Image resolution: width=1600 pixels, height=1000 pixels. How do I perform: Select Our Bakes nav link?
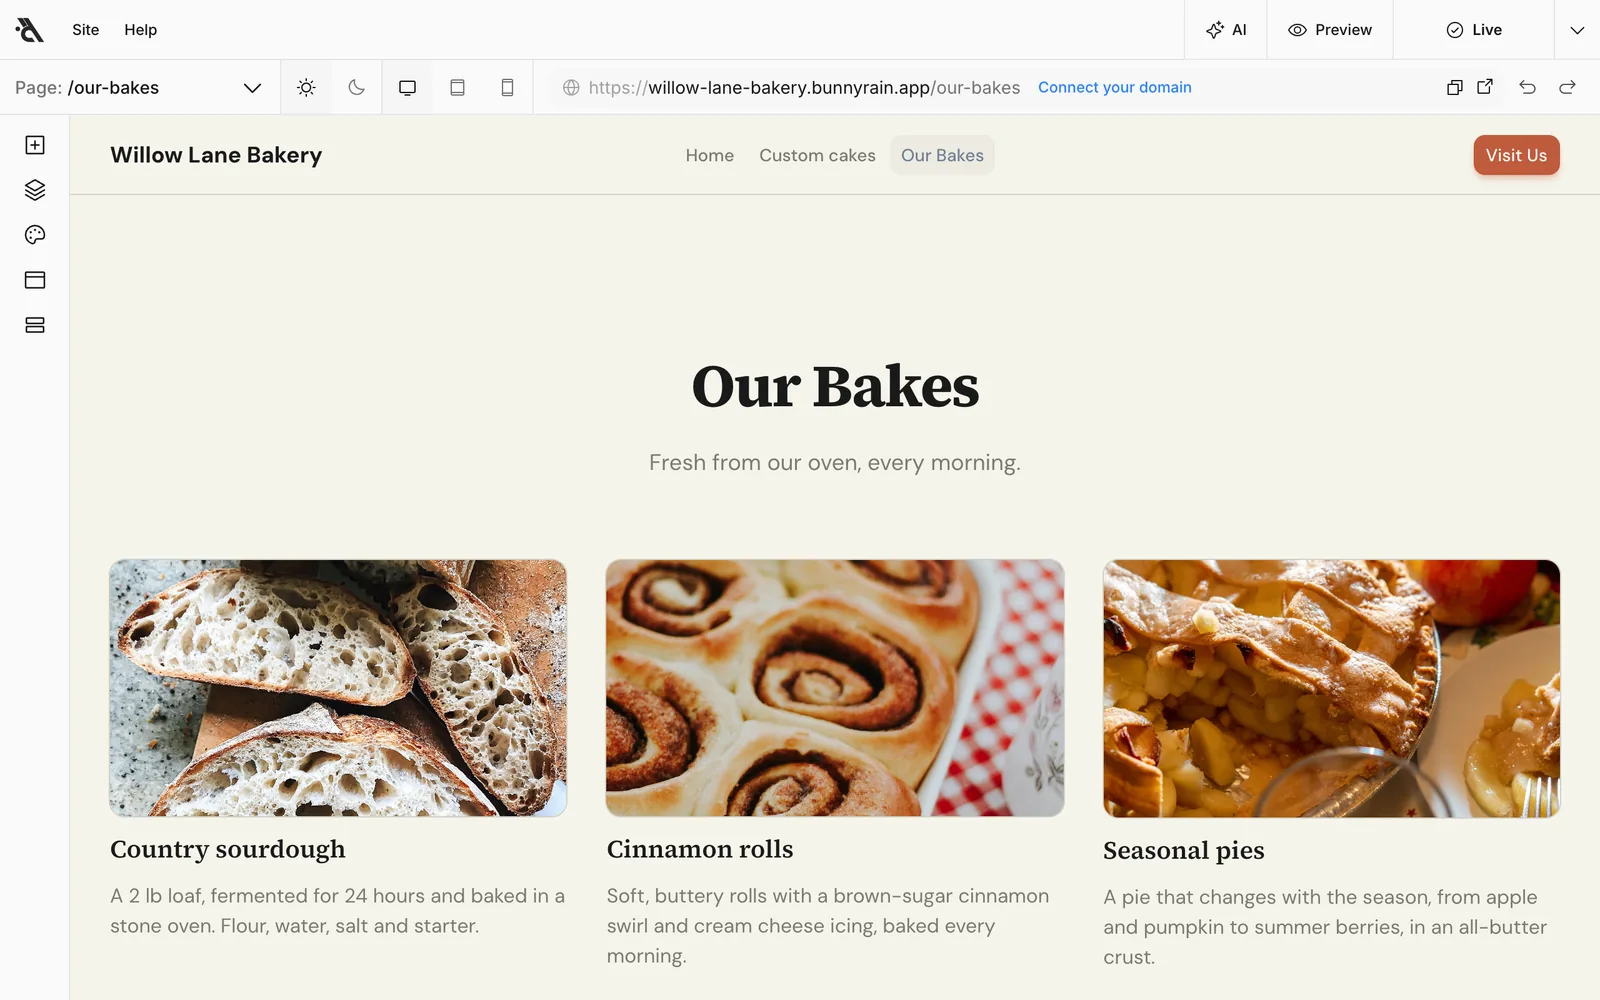coord(942,155)
